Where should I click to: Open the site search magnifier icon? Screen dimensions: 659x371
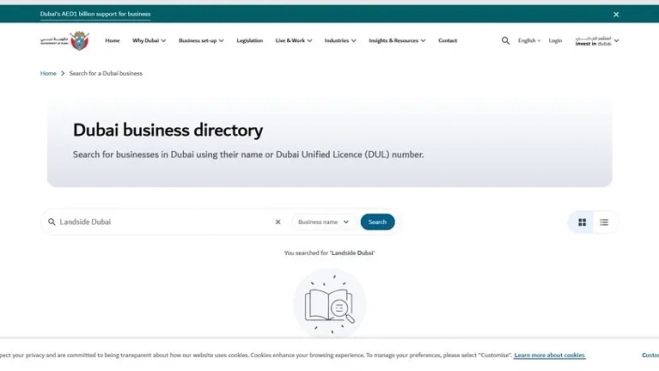(506, 41)
